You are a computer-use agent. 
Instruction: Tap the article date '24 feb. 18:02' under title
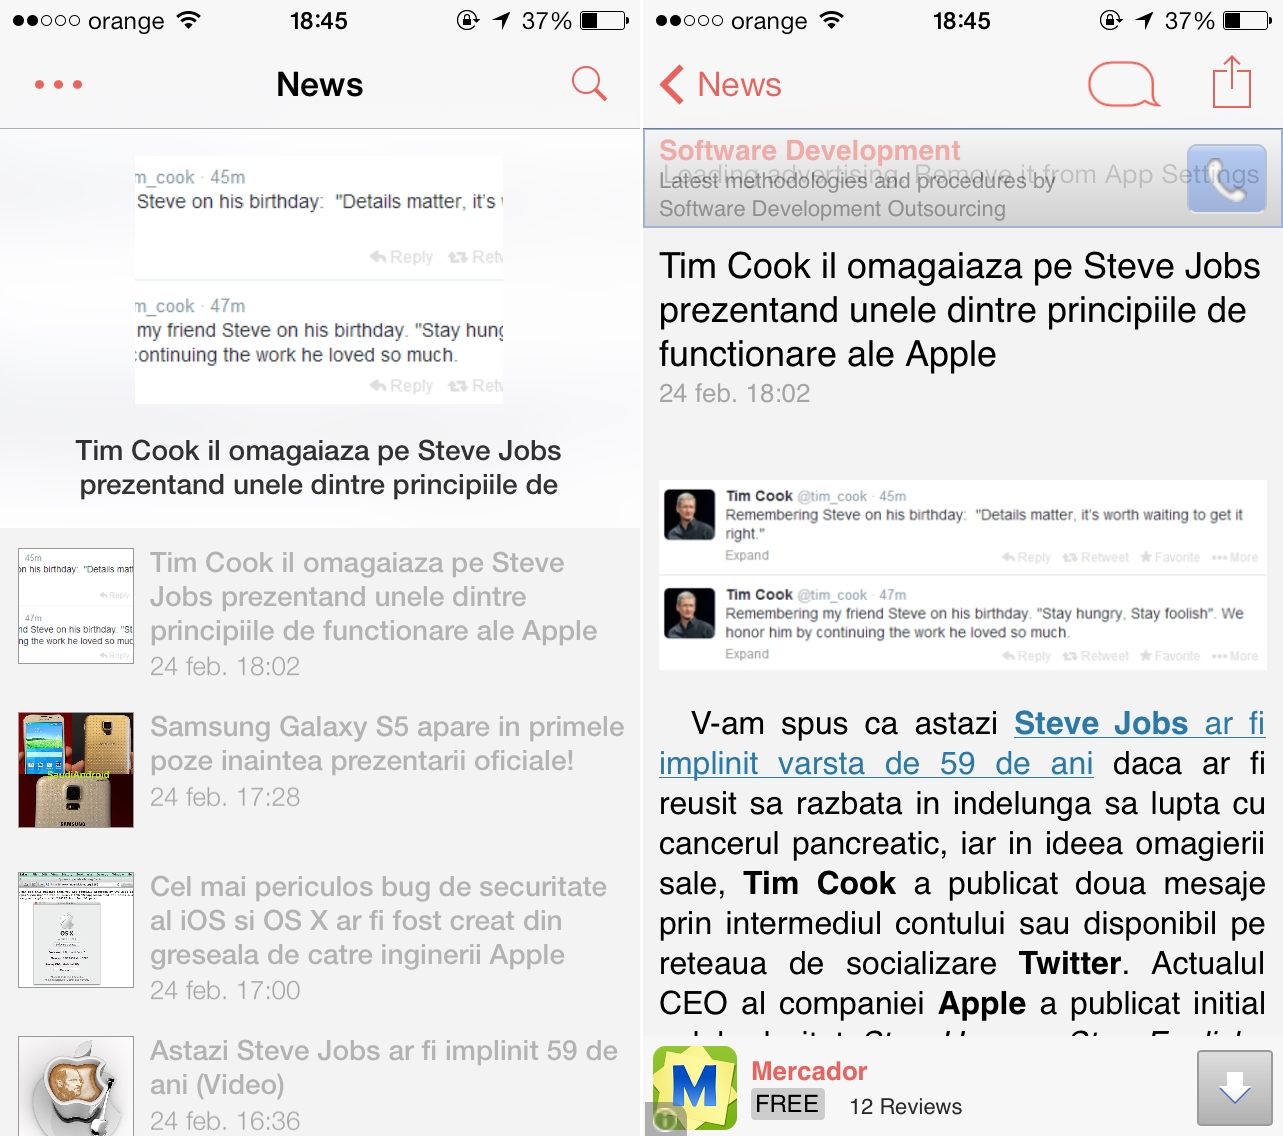click(734, 393)
